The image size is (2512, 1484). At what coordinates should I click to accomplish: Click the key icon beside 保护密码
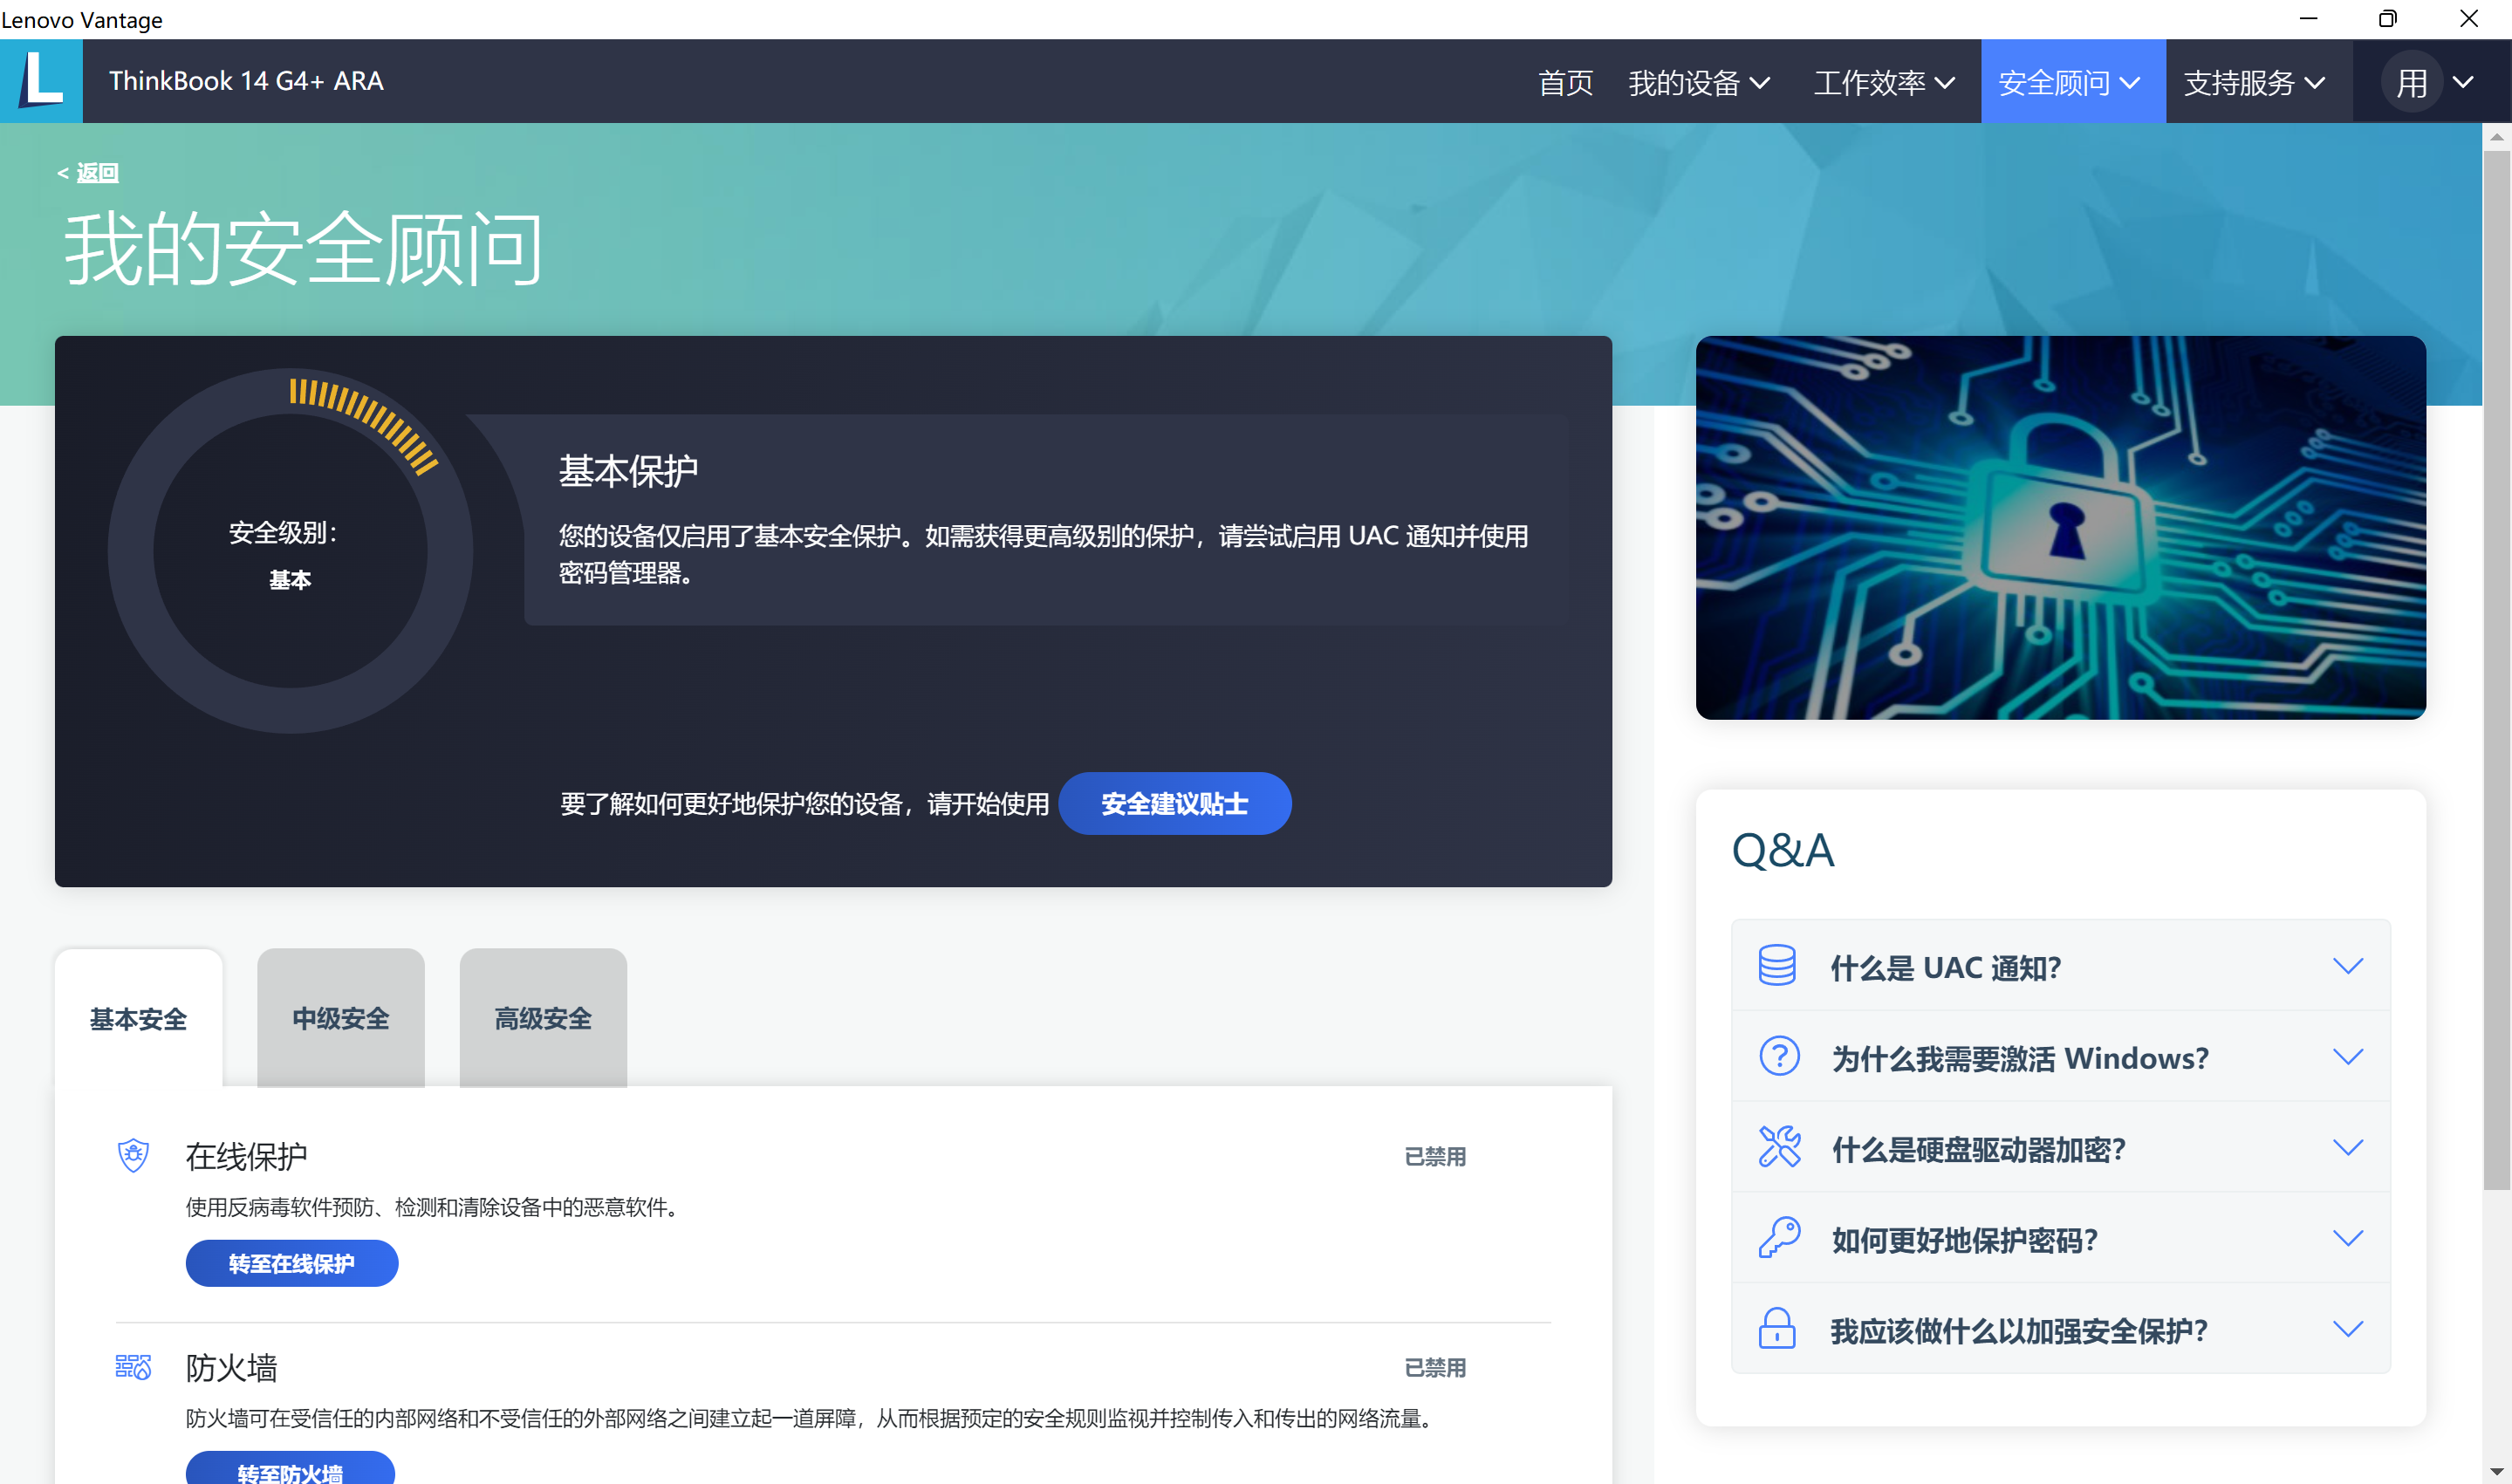(1779, 1238)
